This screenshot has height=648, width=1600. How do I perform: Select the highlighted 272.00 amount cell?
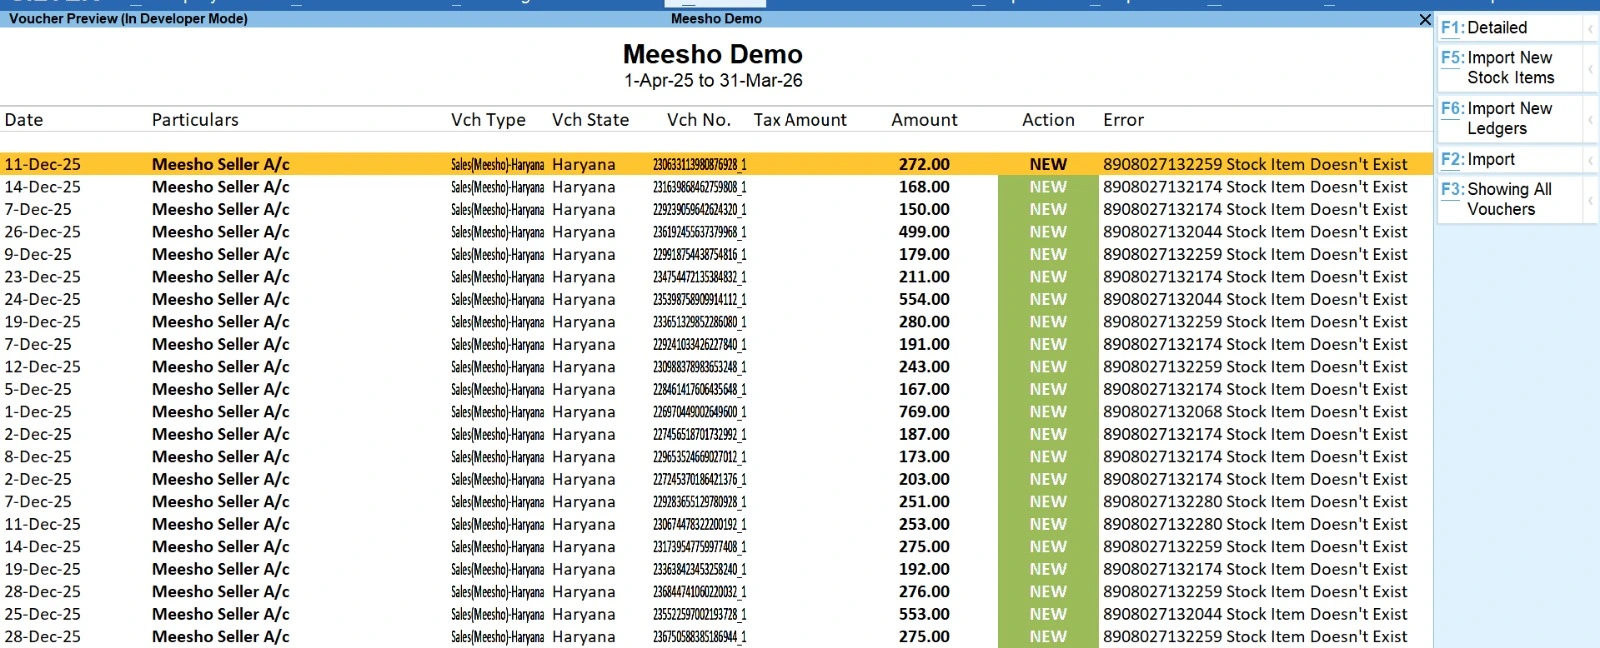(x=924, y=164)
